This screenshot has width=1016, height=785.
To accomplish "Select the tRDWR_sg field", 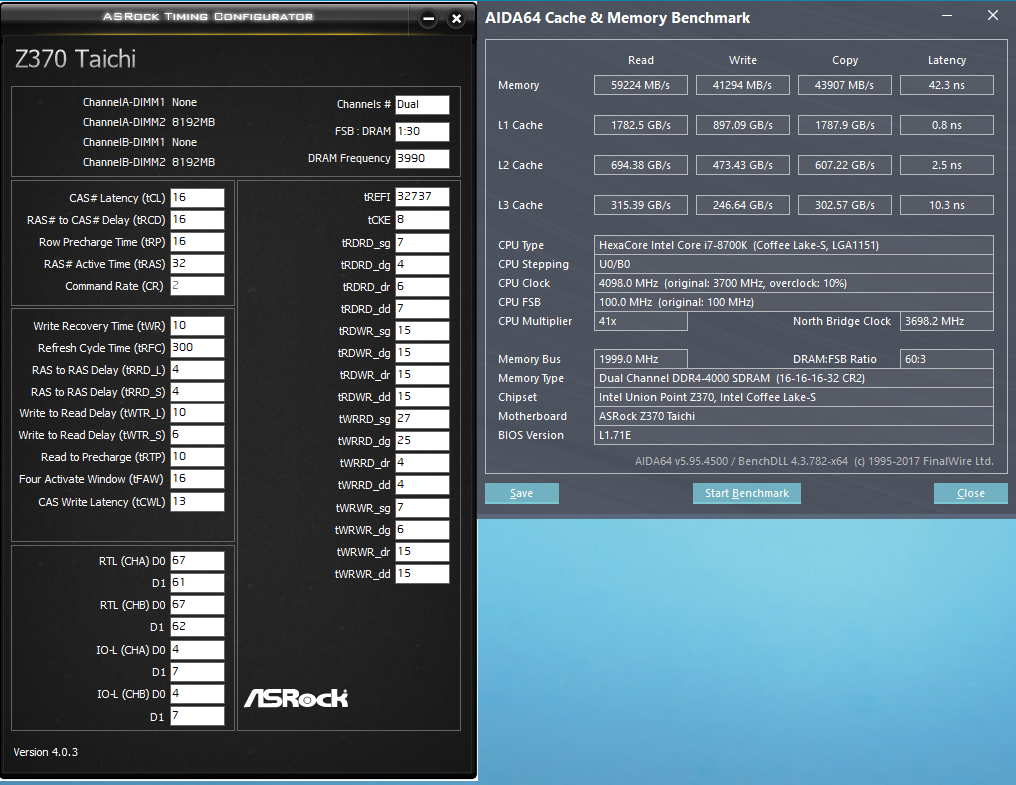I will click(422, 331).
